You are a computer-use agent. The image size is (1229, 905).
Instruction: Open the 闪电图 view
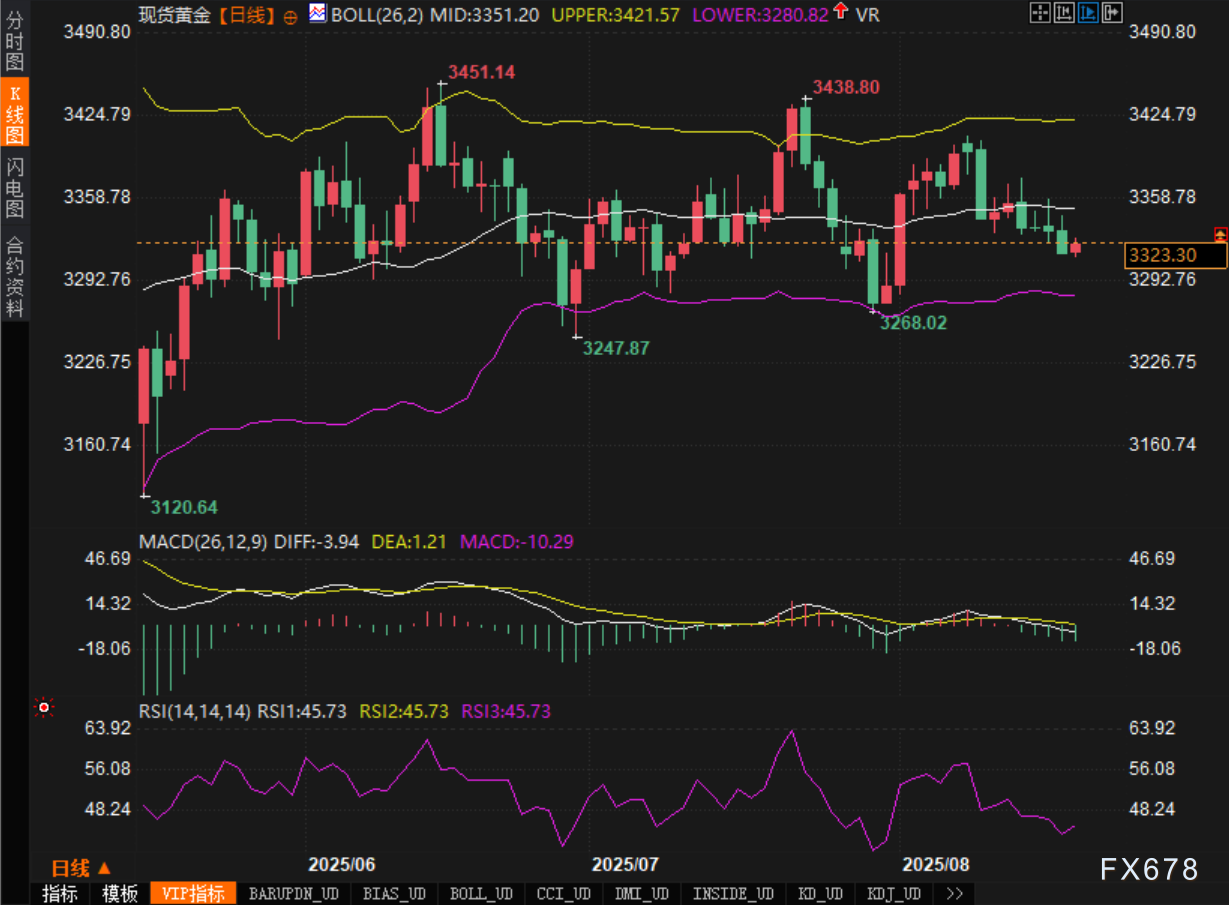point(15,188)
